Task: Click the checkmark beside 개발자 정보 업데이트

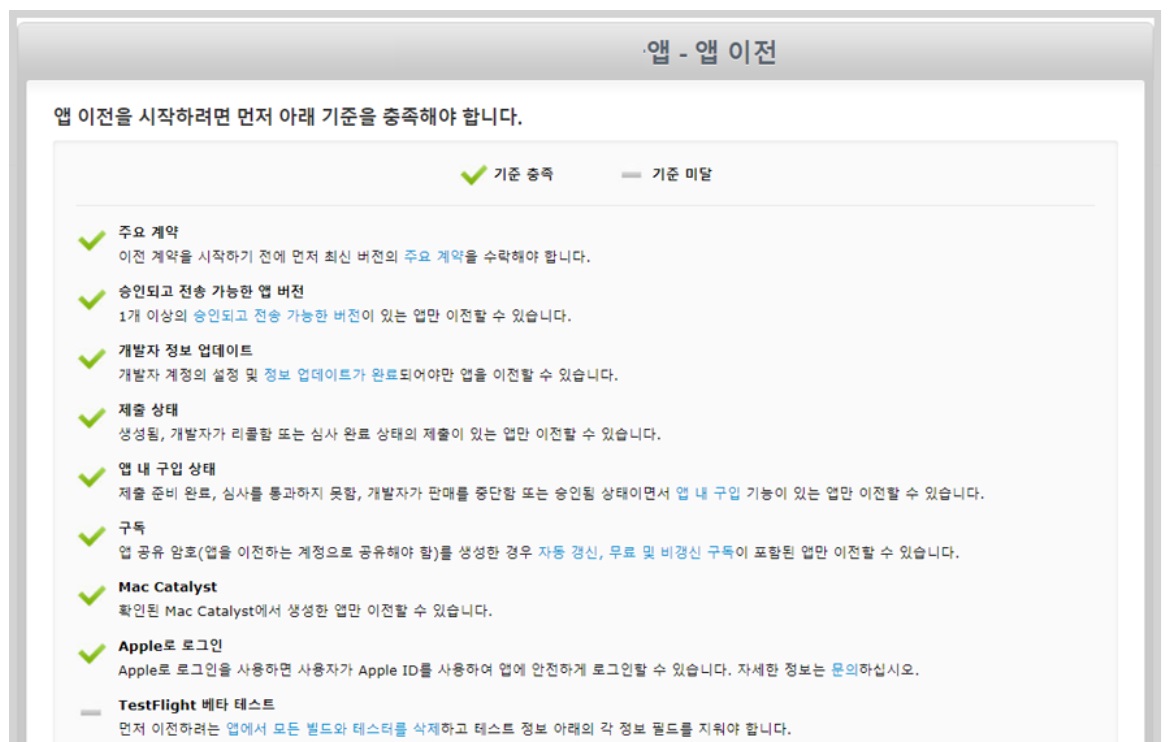Action: coord(92,358)
